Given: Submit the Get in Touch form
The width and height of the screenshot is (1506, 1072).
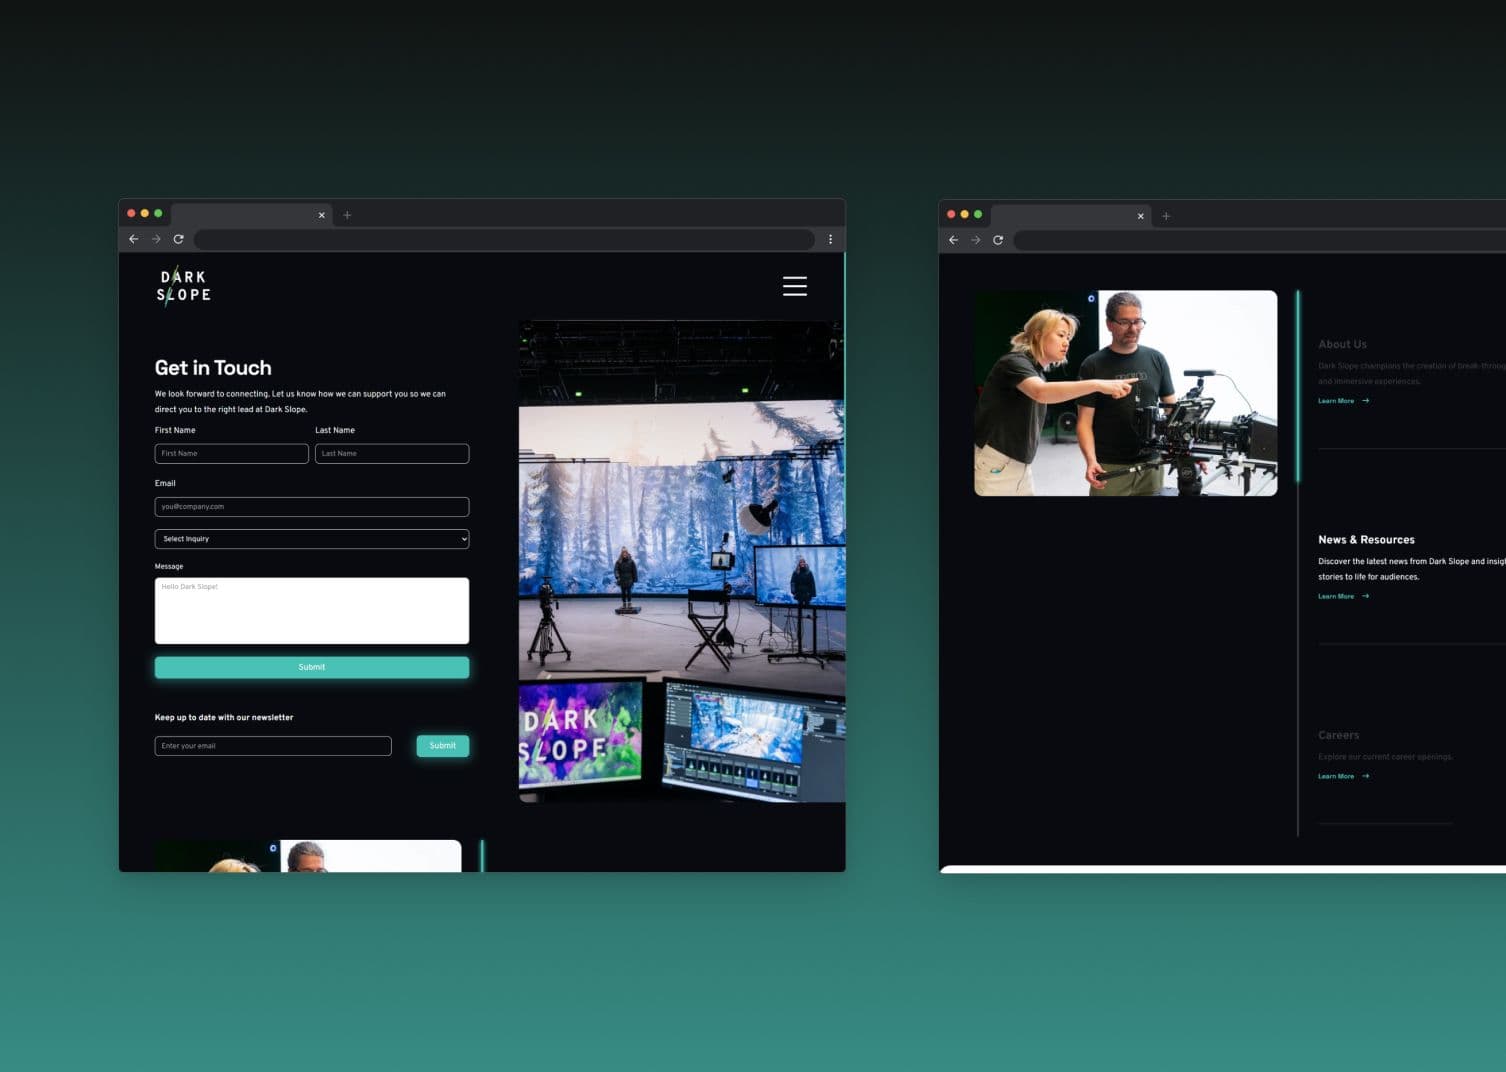Looking at the screenshot, I should tap(311, 667).
